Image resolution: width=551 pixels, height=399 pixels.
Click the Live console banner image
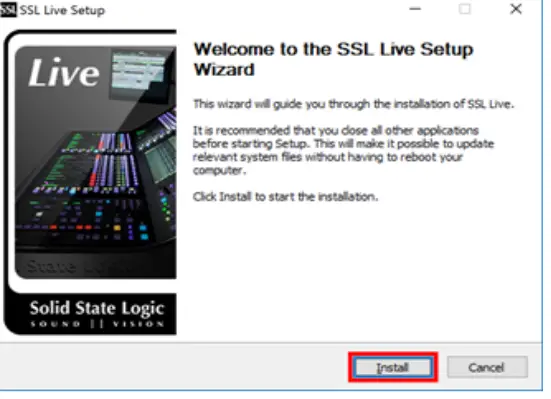coord(96,162)
